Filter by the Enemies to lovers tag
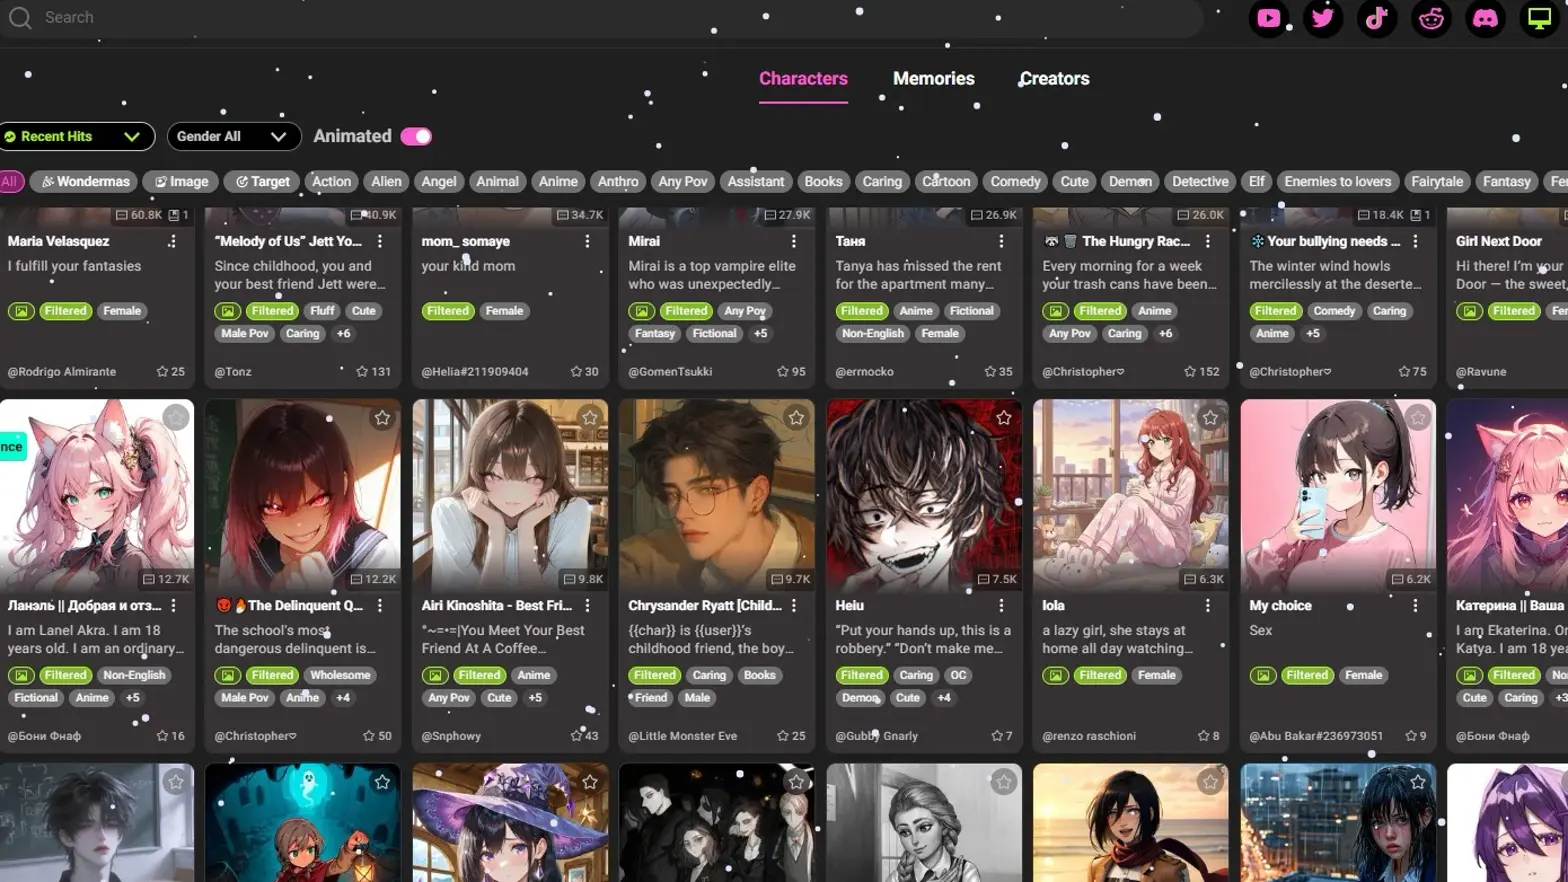 (1337, 182)
